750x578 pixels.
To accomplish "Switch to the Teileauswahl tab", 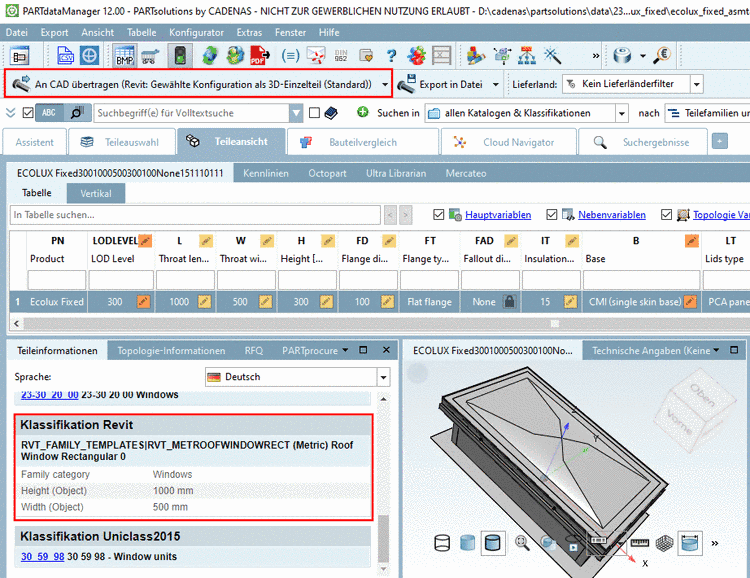I will (122, 142).
